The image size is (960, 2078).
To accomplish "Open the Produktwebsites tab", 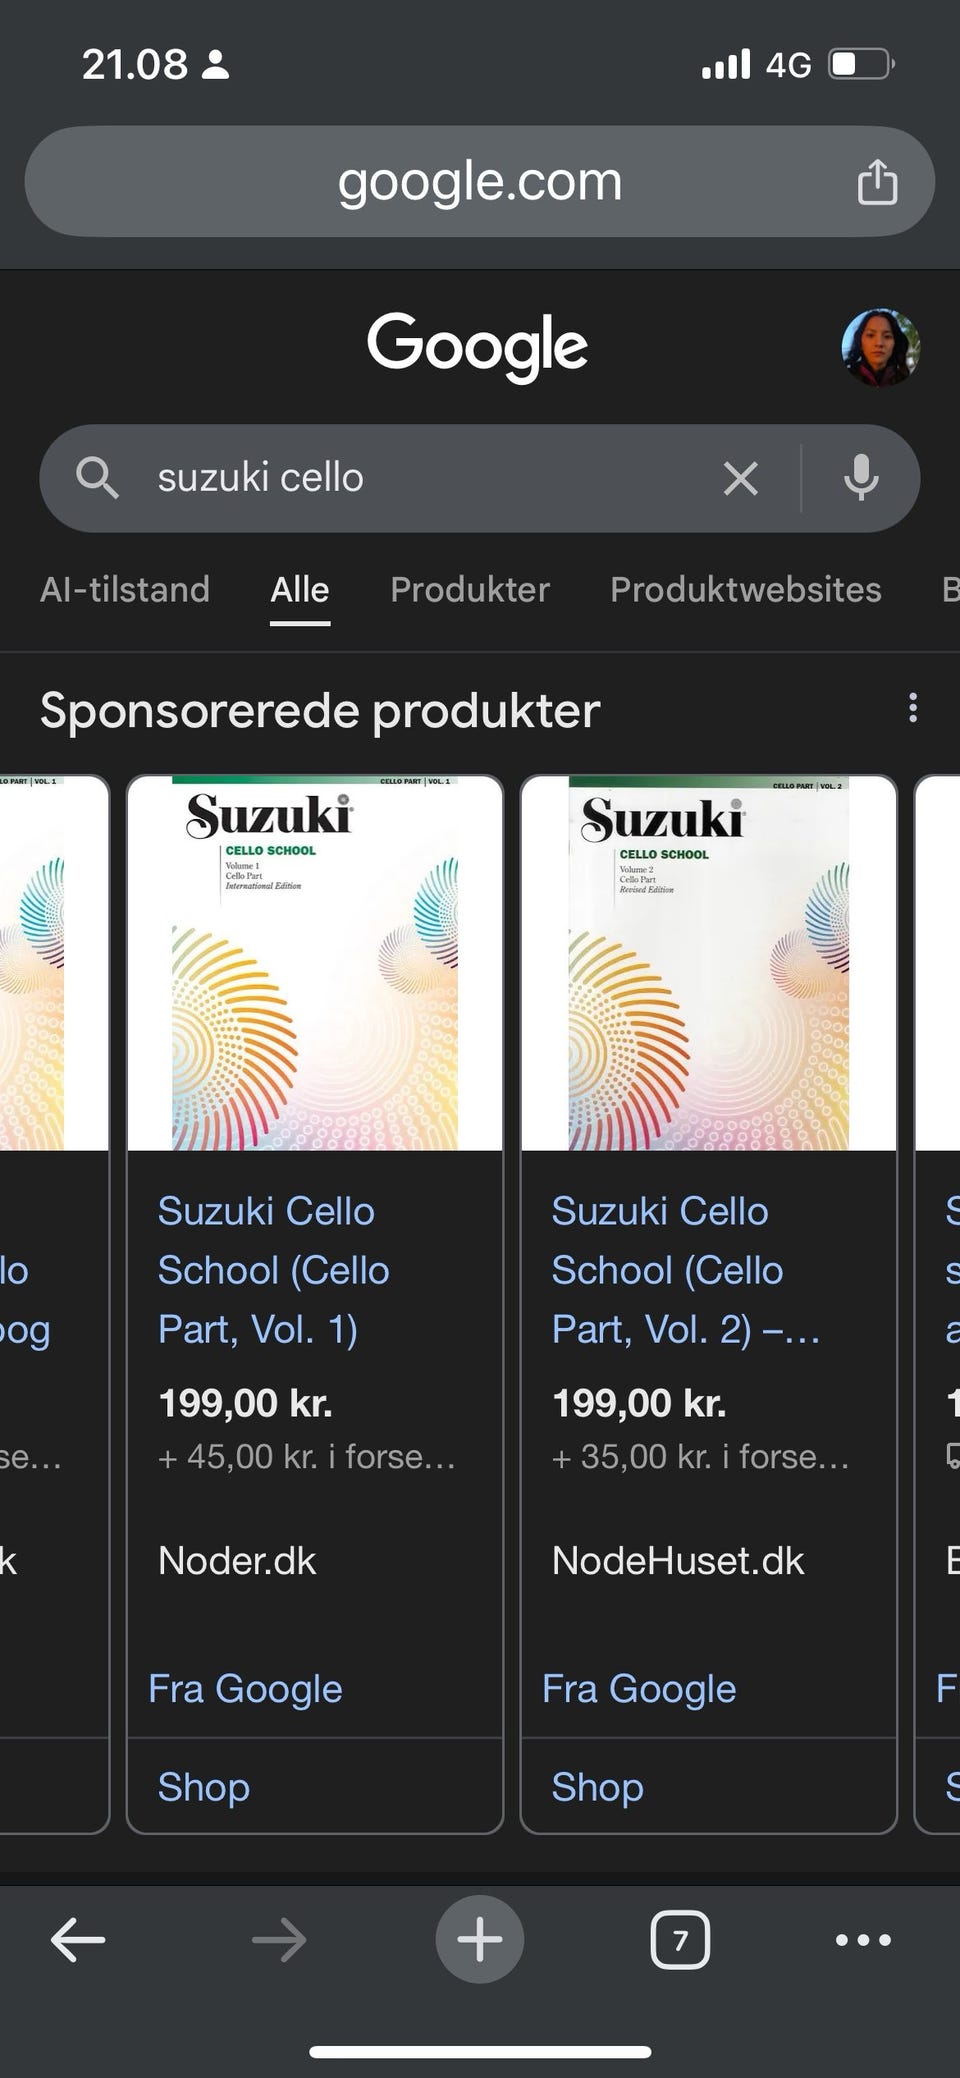I will pyautogui.click(x=746, y=590).
